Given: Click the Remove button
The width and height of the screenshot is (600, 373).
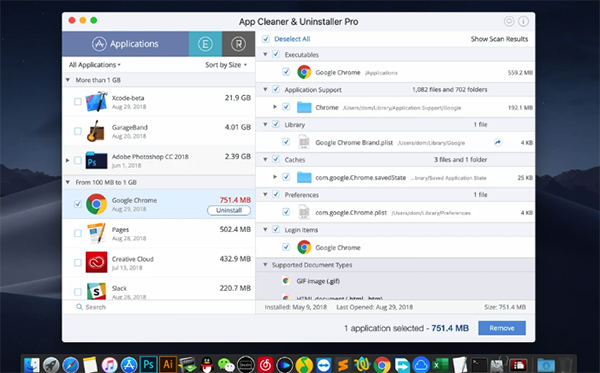Looking at the screenshot, I should click(x=502, y=328).
